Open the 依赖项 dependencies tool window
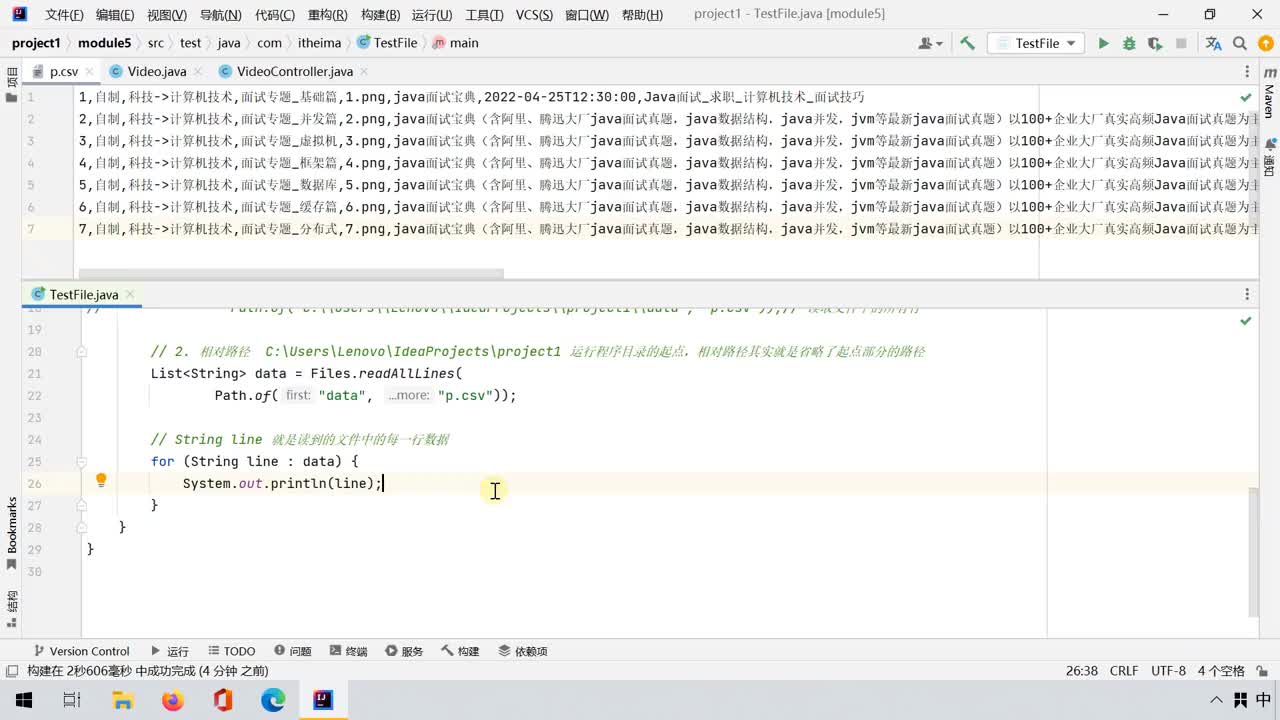1280x720 pixels. pyautogui.click(x=523, y=651)
